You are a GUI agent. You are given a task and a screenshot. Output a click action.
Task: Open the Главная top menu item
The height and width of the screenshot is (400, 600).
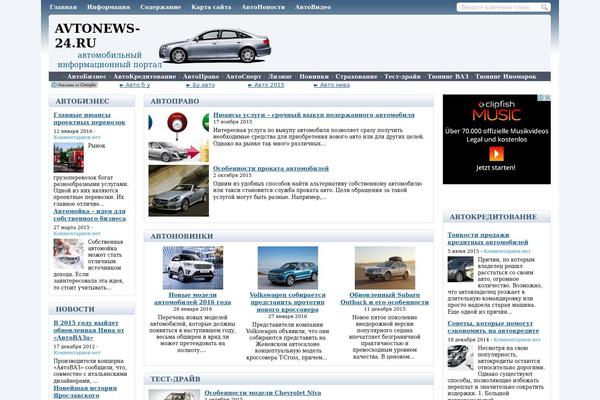[63, 7]
